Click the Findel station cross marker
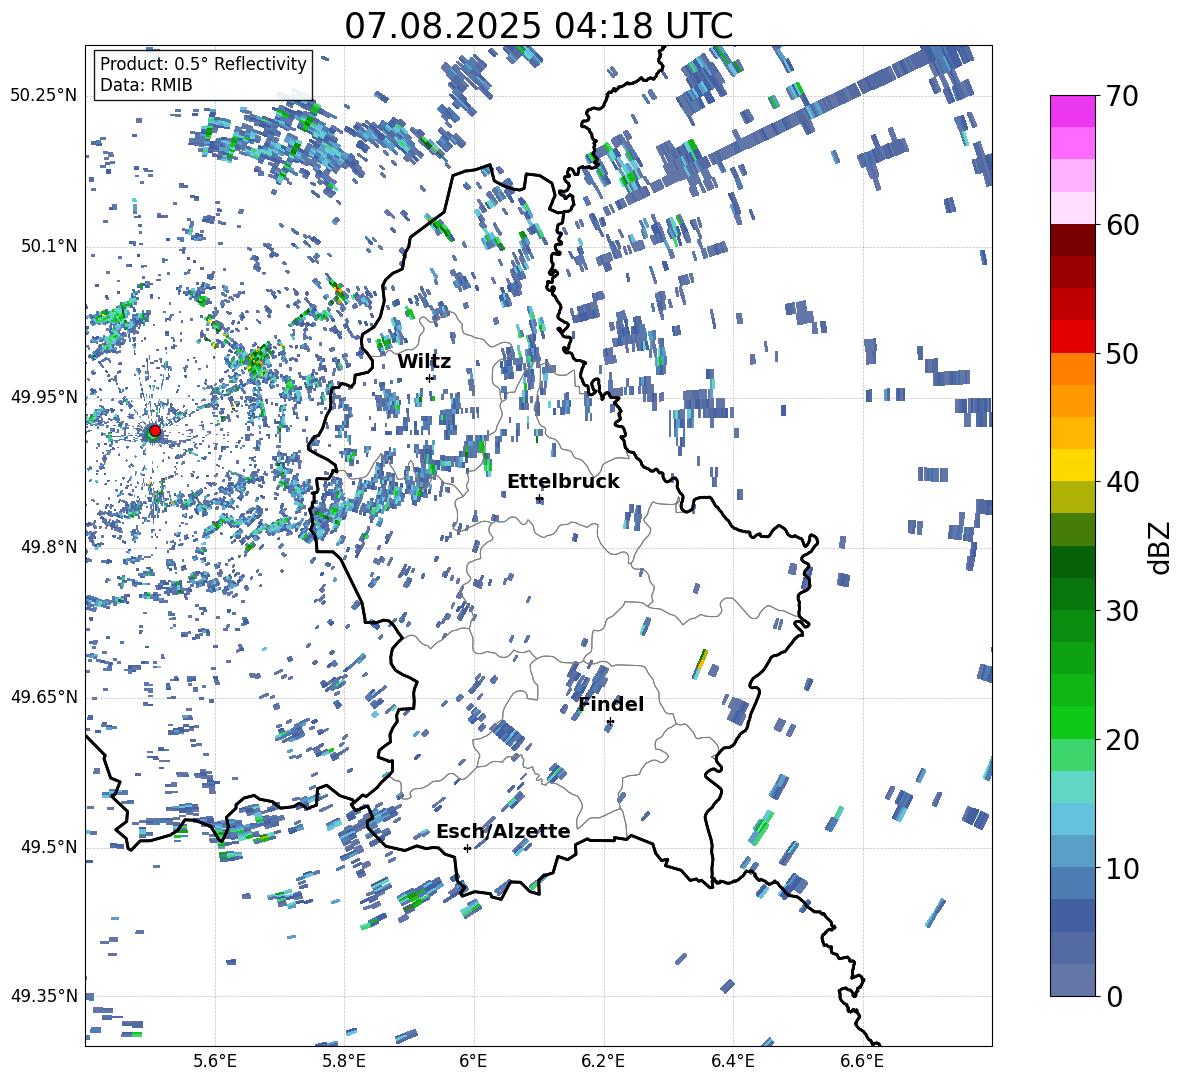 coord(610,722)
